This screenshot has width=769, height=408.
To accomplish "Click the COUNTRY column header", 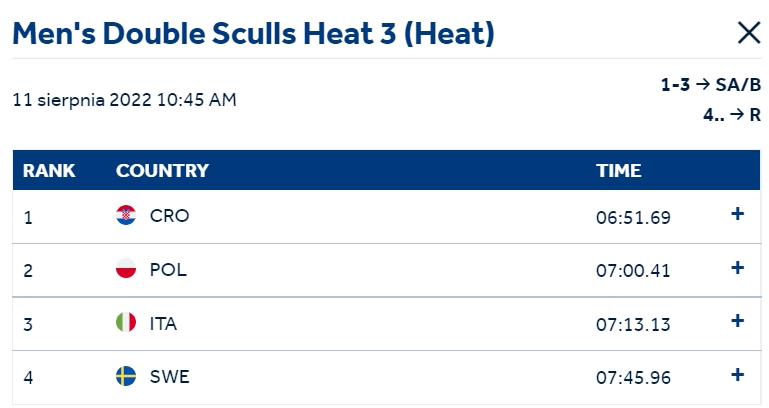I will [x=162, y=171].
